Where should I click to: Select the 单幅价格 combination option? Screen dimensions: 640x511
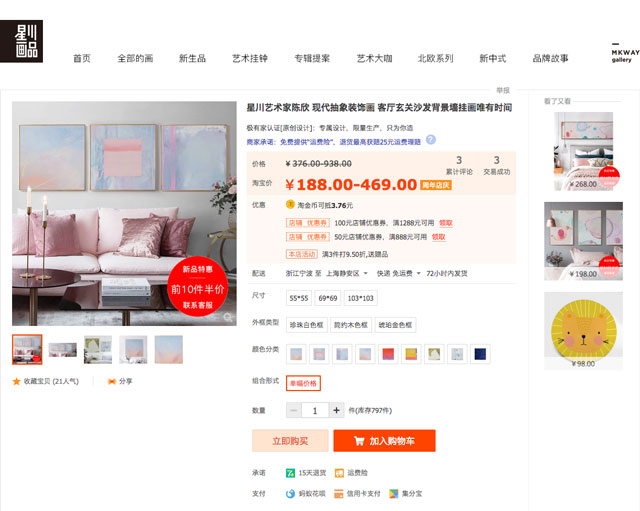[303, 383]
